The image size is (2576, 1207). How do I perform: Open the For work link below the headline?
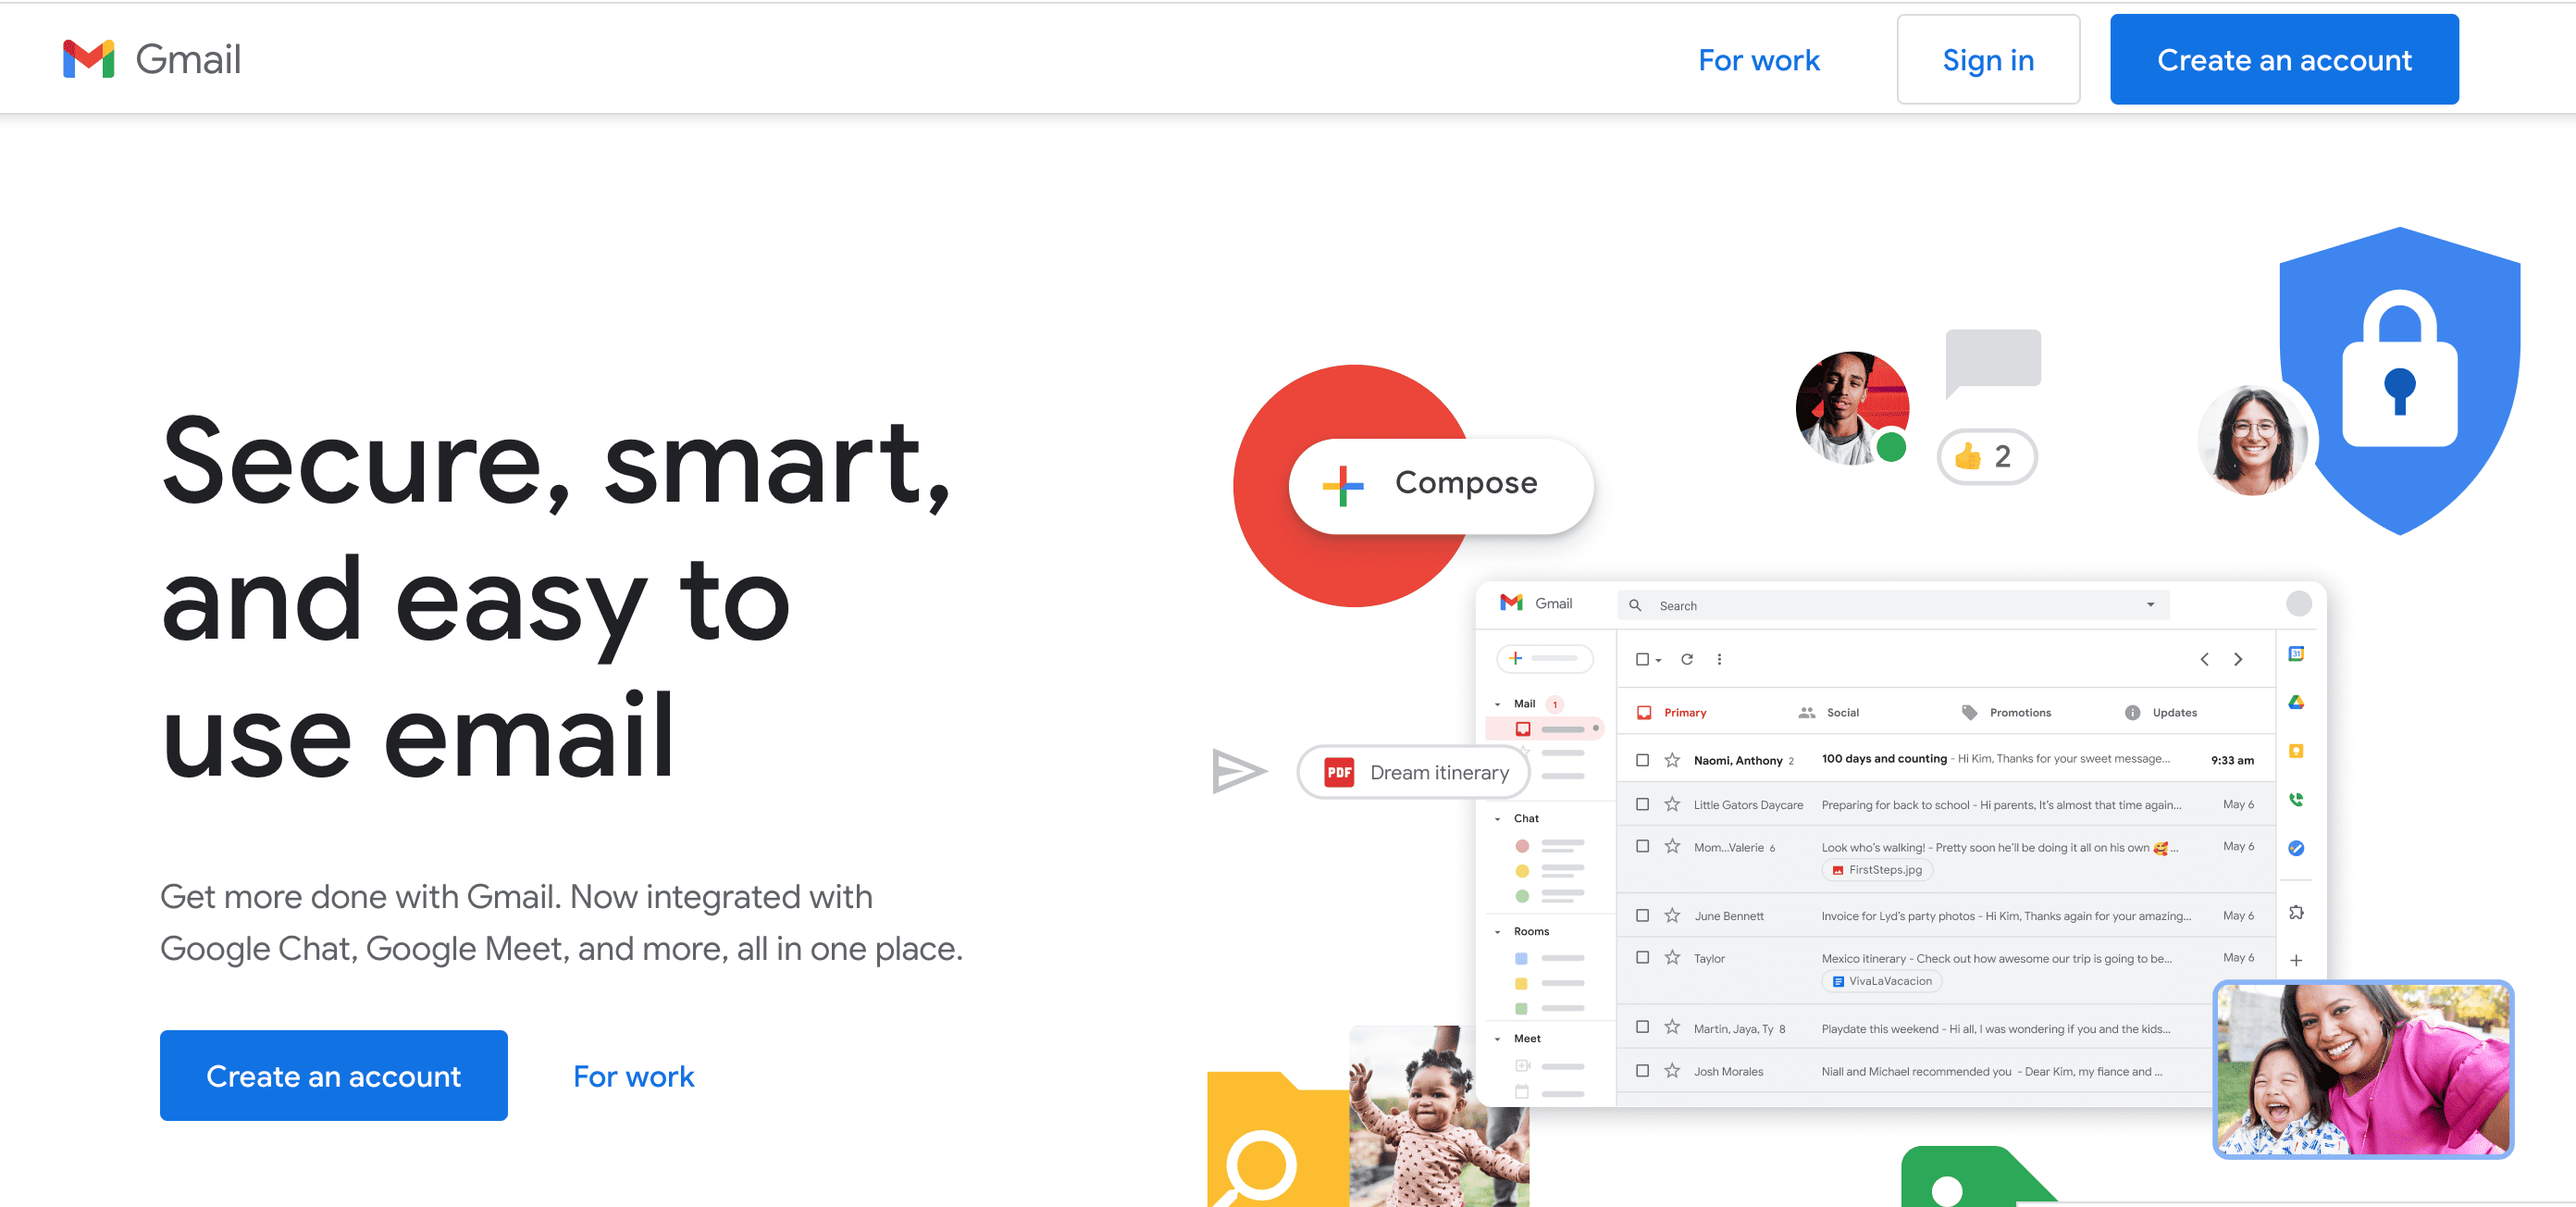tap(633, 1076)
